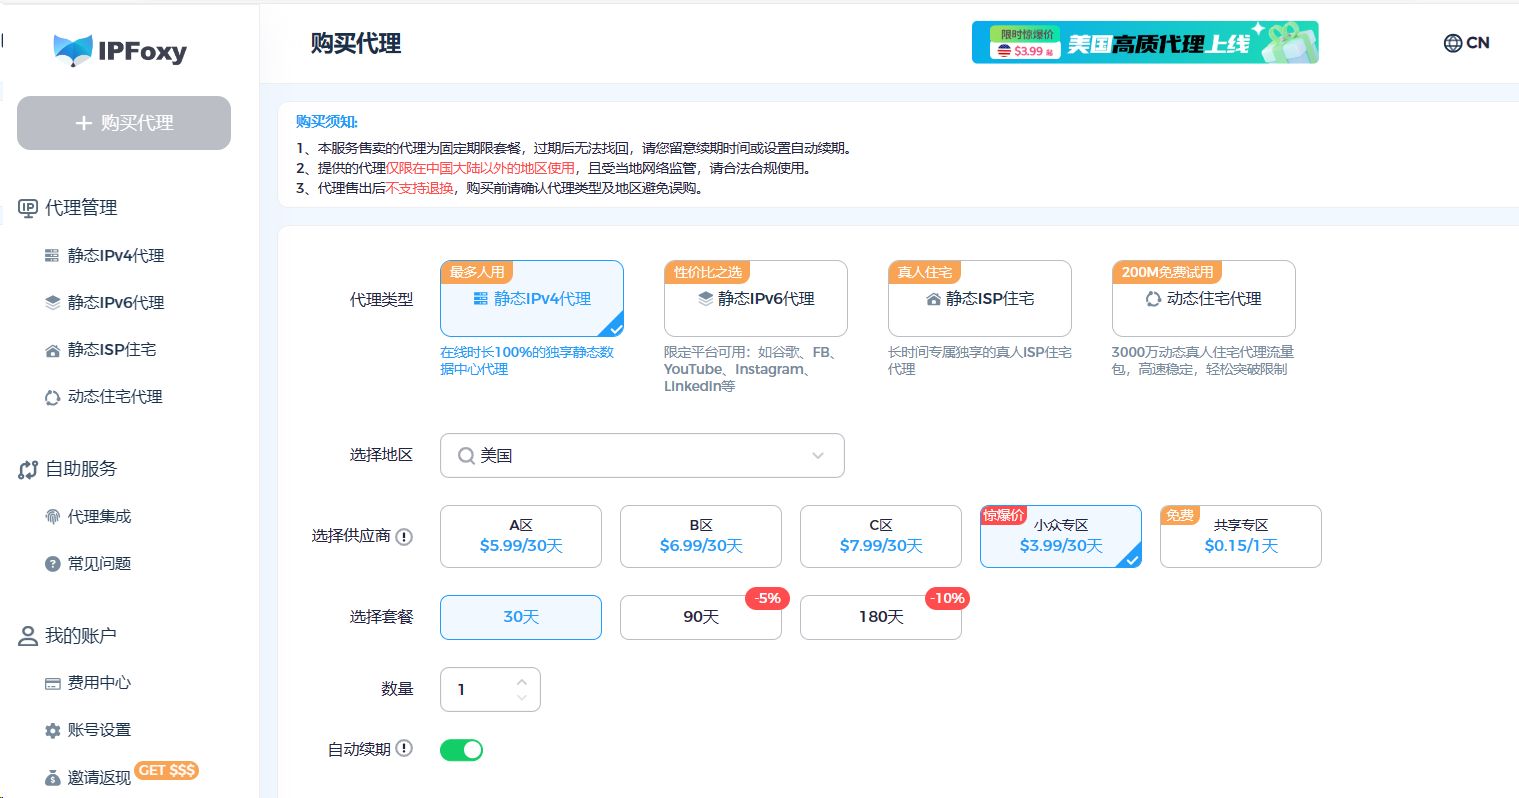Increase quantity with up arrow
This screenshot has height=798, width=1519.
522,682
